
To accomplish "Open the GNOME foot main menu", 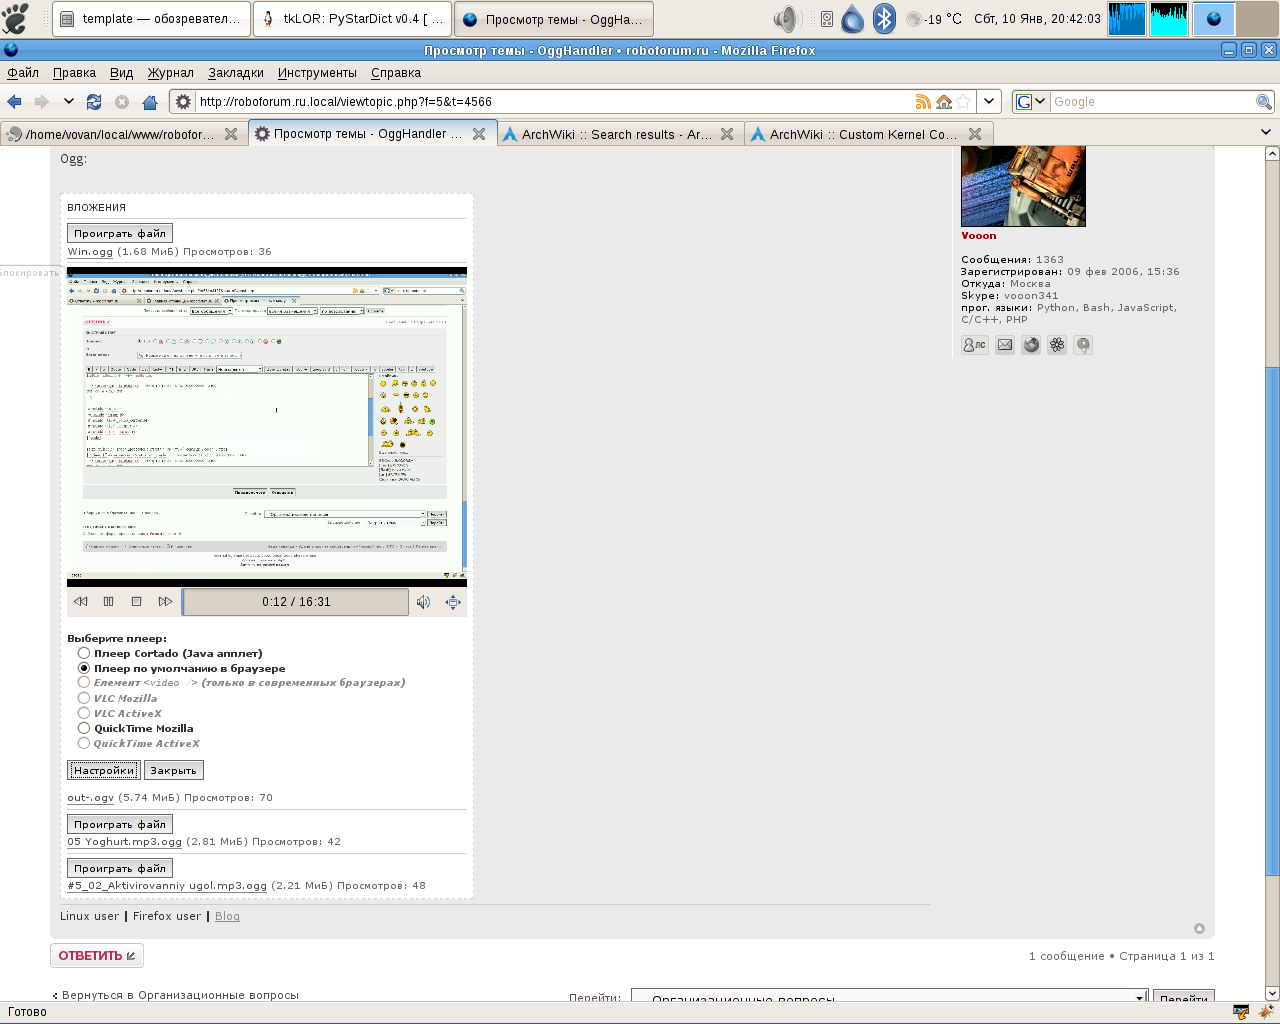I will [x=16, y=19].
